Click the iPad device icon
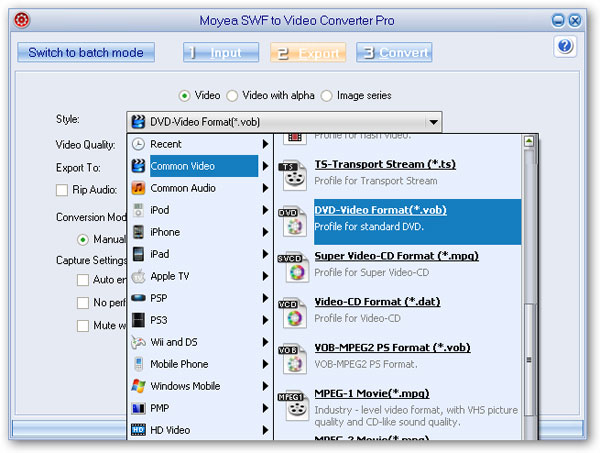This screenshot has width=600, height=453. pyautogui.click(x=138, y=254)
